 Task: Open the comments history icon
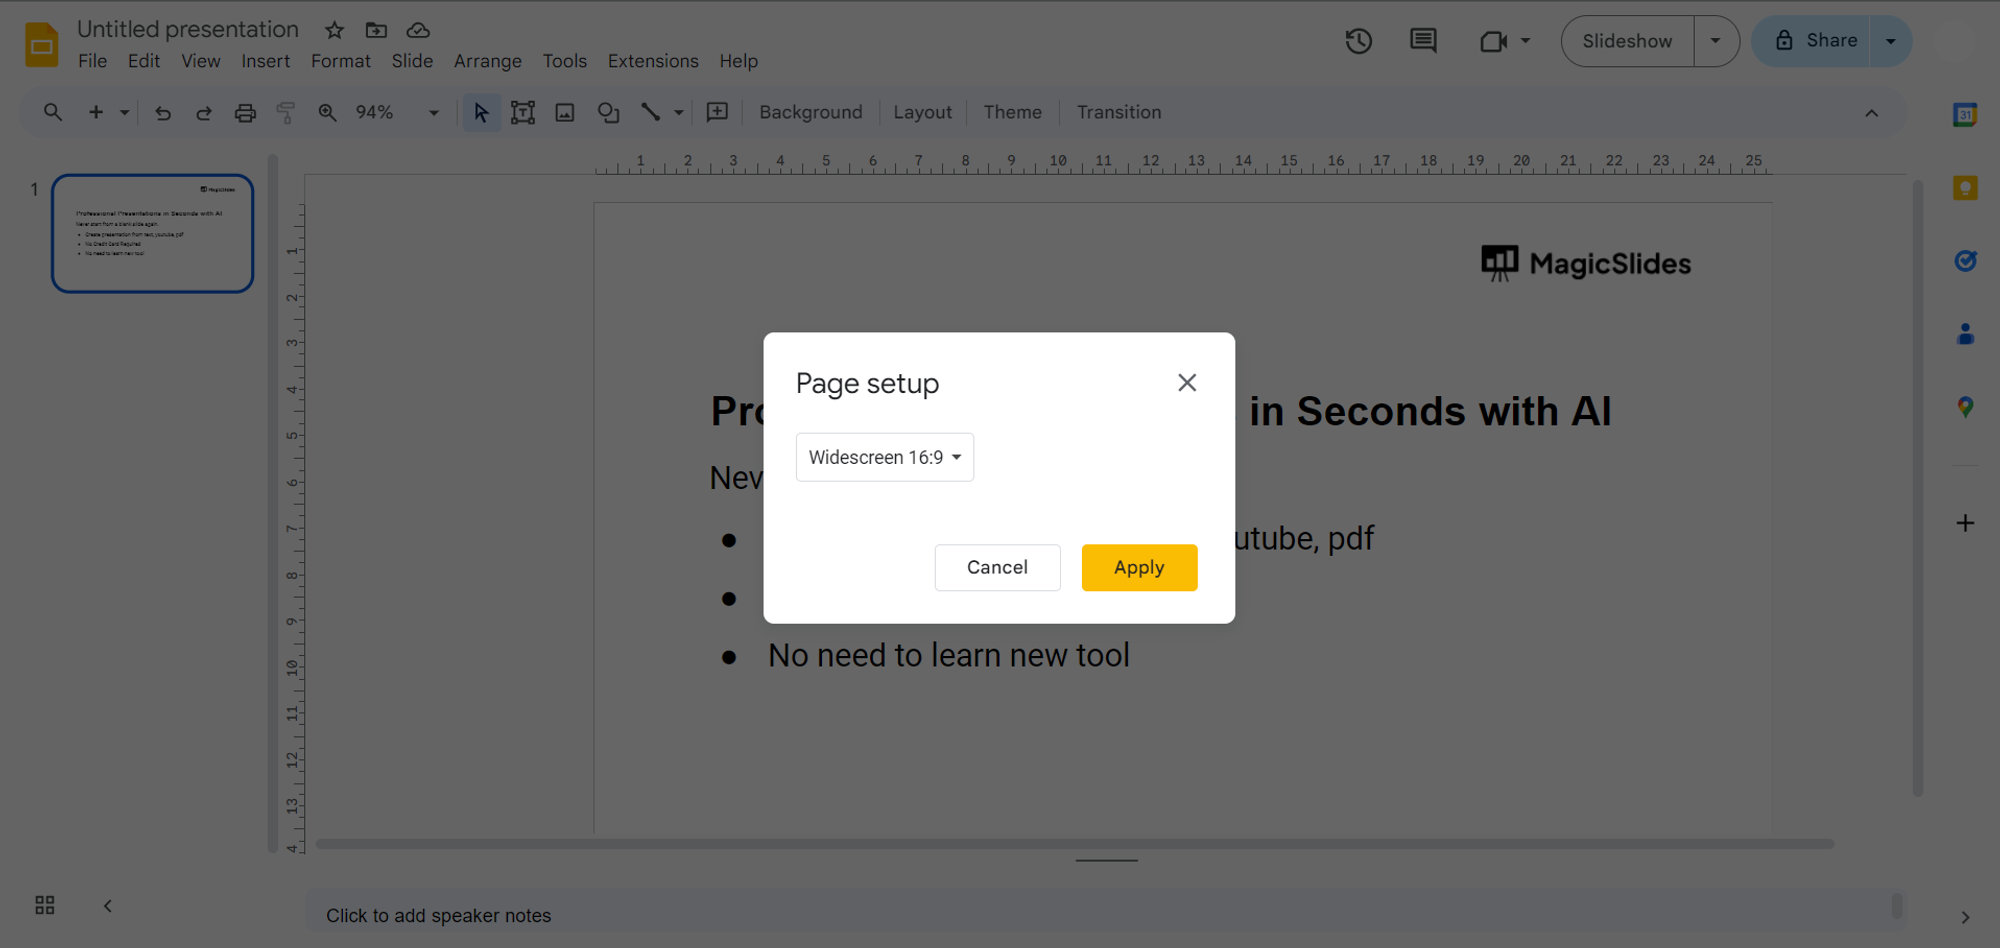tap(1423, 41)
